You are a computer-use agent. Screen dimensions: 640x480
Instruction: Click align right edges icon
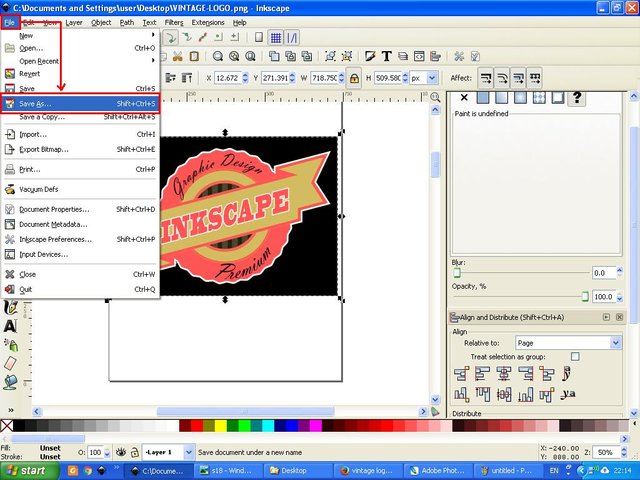coord(525,374)
